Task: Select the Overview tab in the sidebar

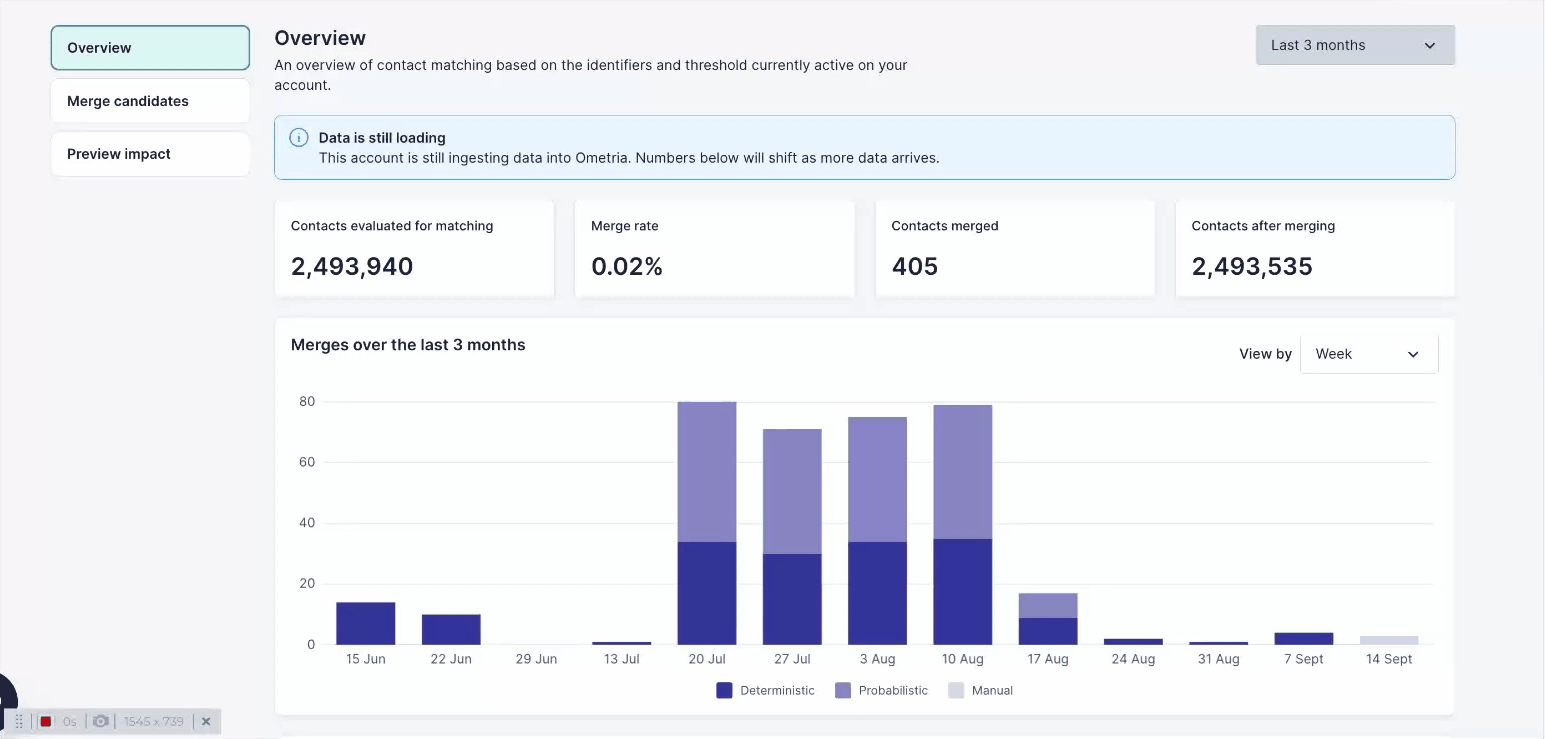Action: point(150,48)
